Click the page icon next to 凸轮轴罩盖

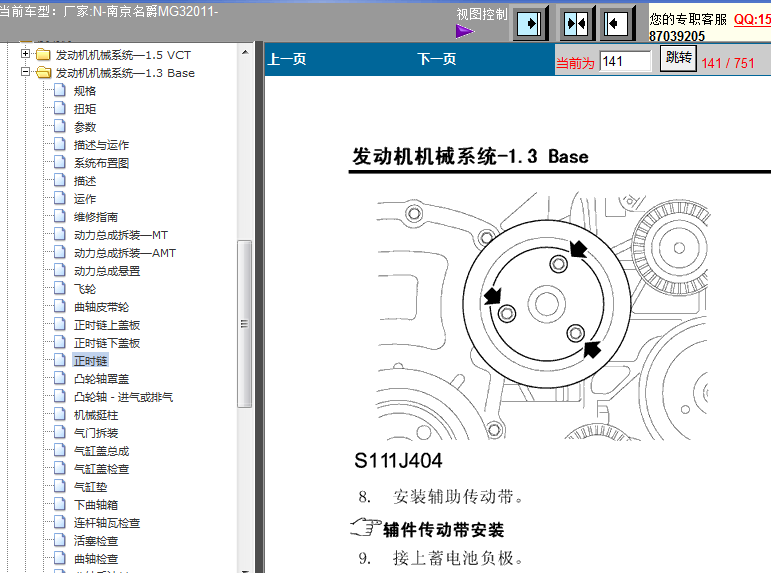coord(59,378)
